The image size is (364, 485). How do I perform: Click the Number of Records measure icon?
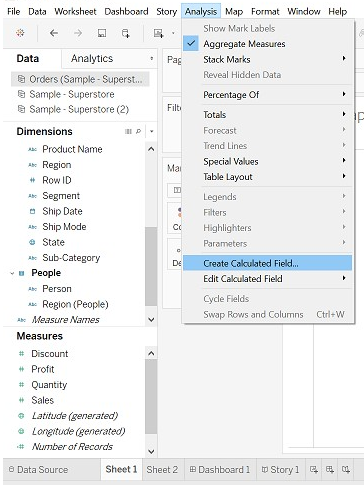coord(21,447)
